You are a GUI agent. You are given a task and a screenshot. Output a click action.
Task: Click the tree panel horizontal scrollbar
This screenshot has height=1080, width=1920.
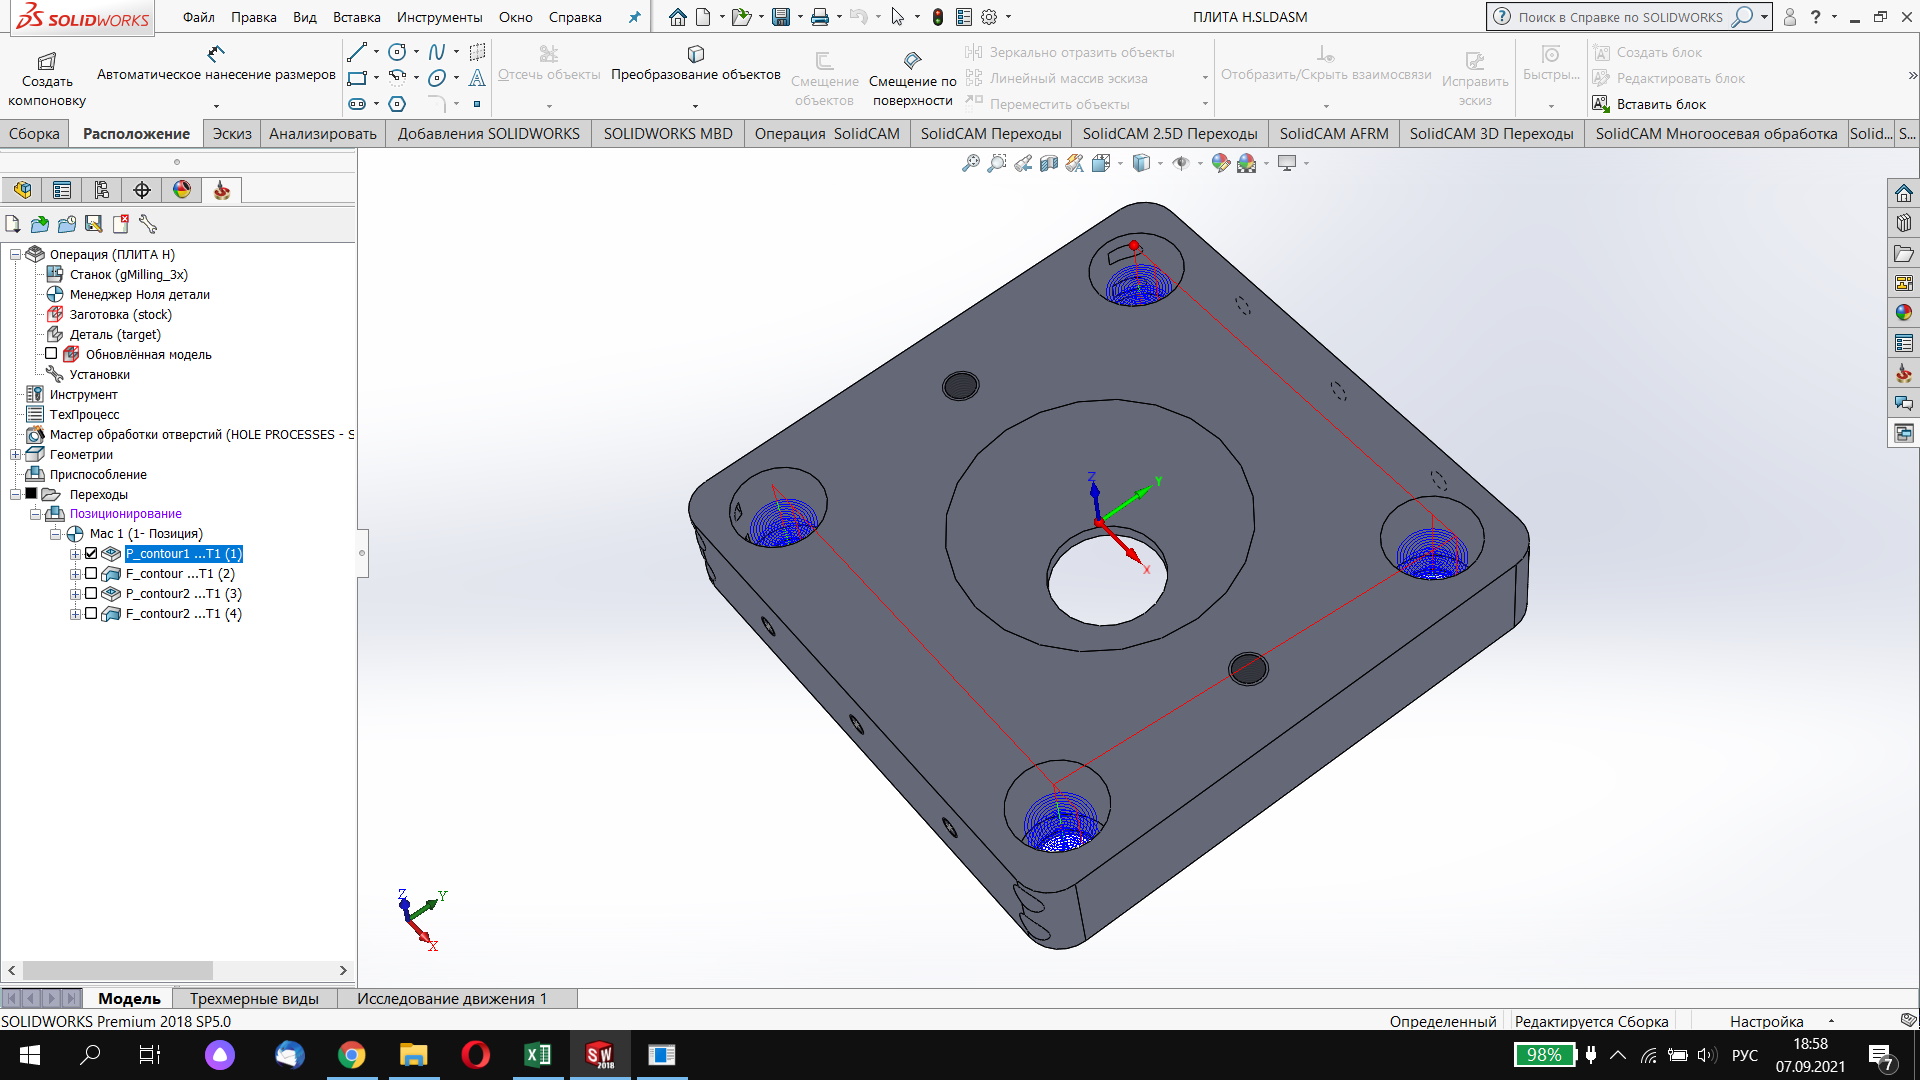[117, 970]
